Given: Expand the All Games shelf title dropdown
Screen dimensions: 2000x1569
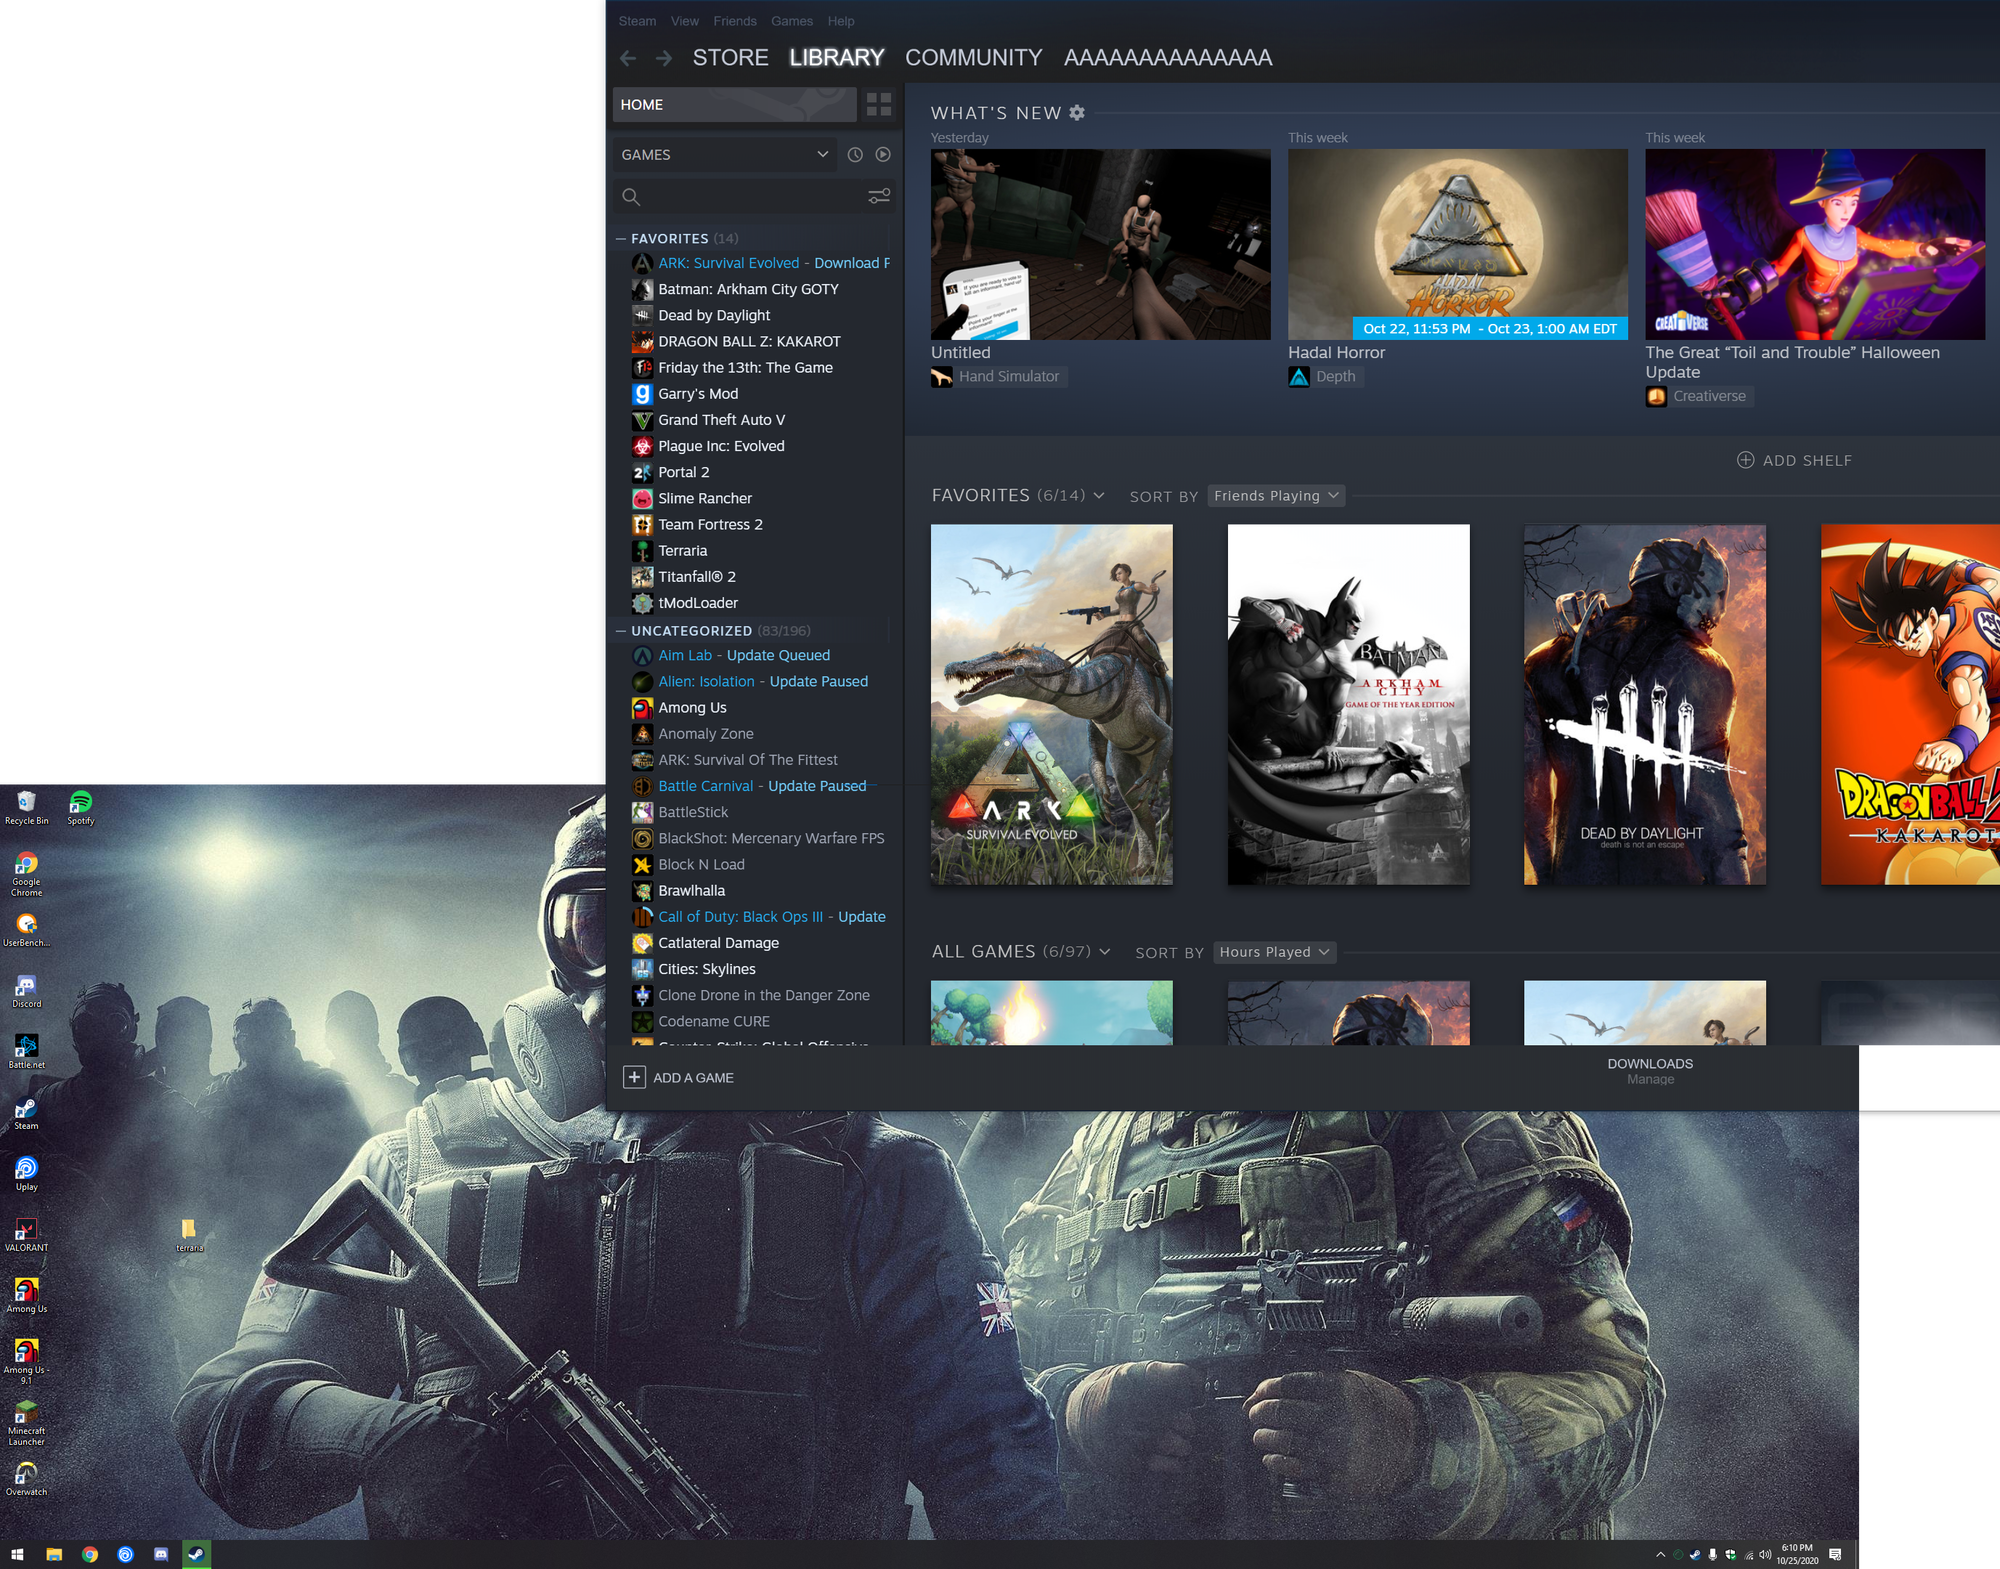Looking at the screenshot, I should pos(1105,951).
